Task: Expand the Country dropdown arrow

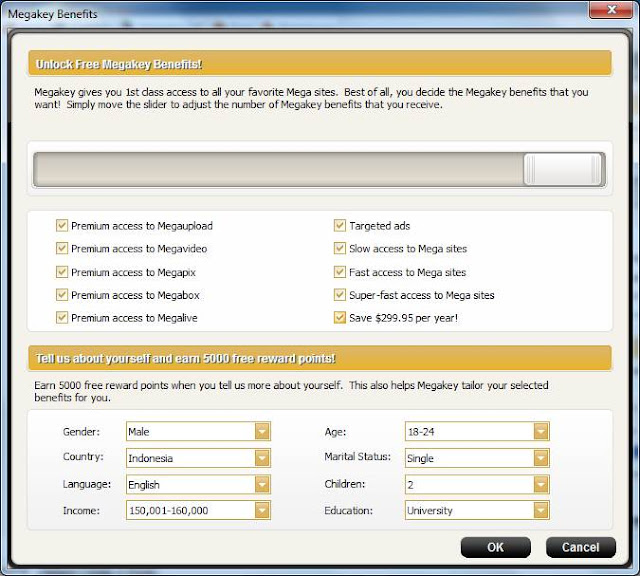Action: [x=262, y=458]
